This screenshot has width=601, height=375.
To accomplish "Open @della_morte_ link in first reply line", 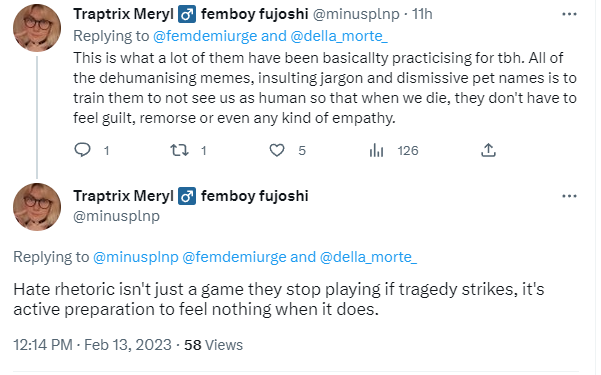I will pos(339,36).
